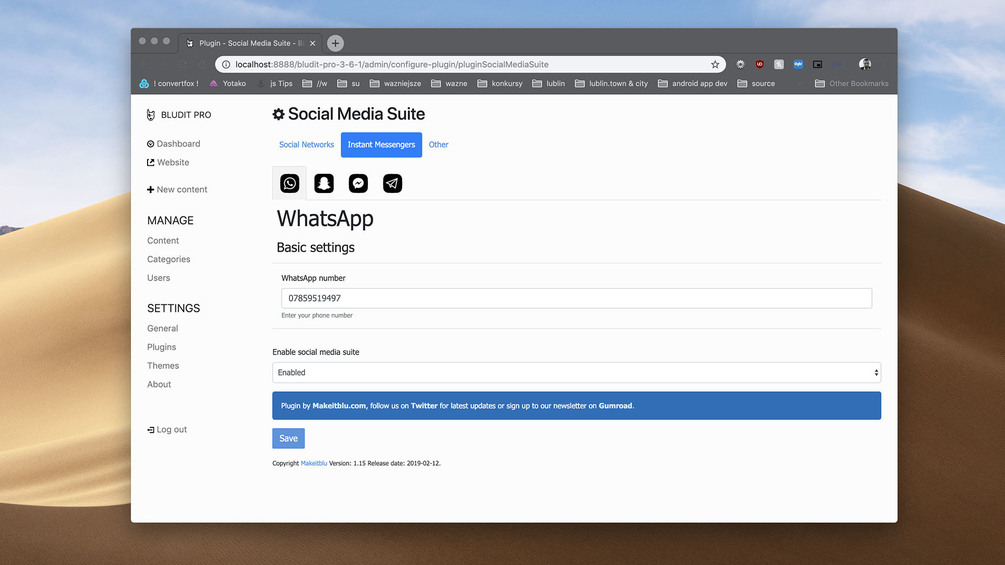1005x565 pixels.
Task: Open the uBlock extension icon
Action: pos(760,64)
